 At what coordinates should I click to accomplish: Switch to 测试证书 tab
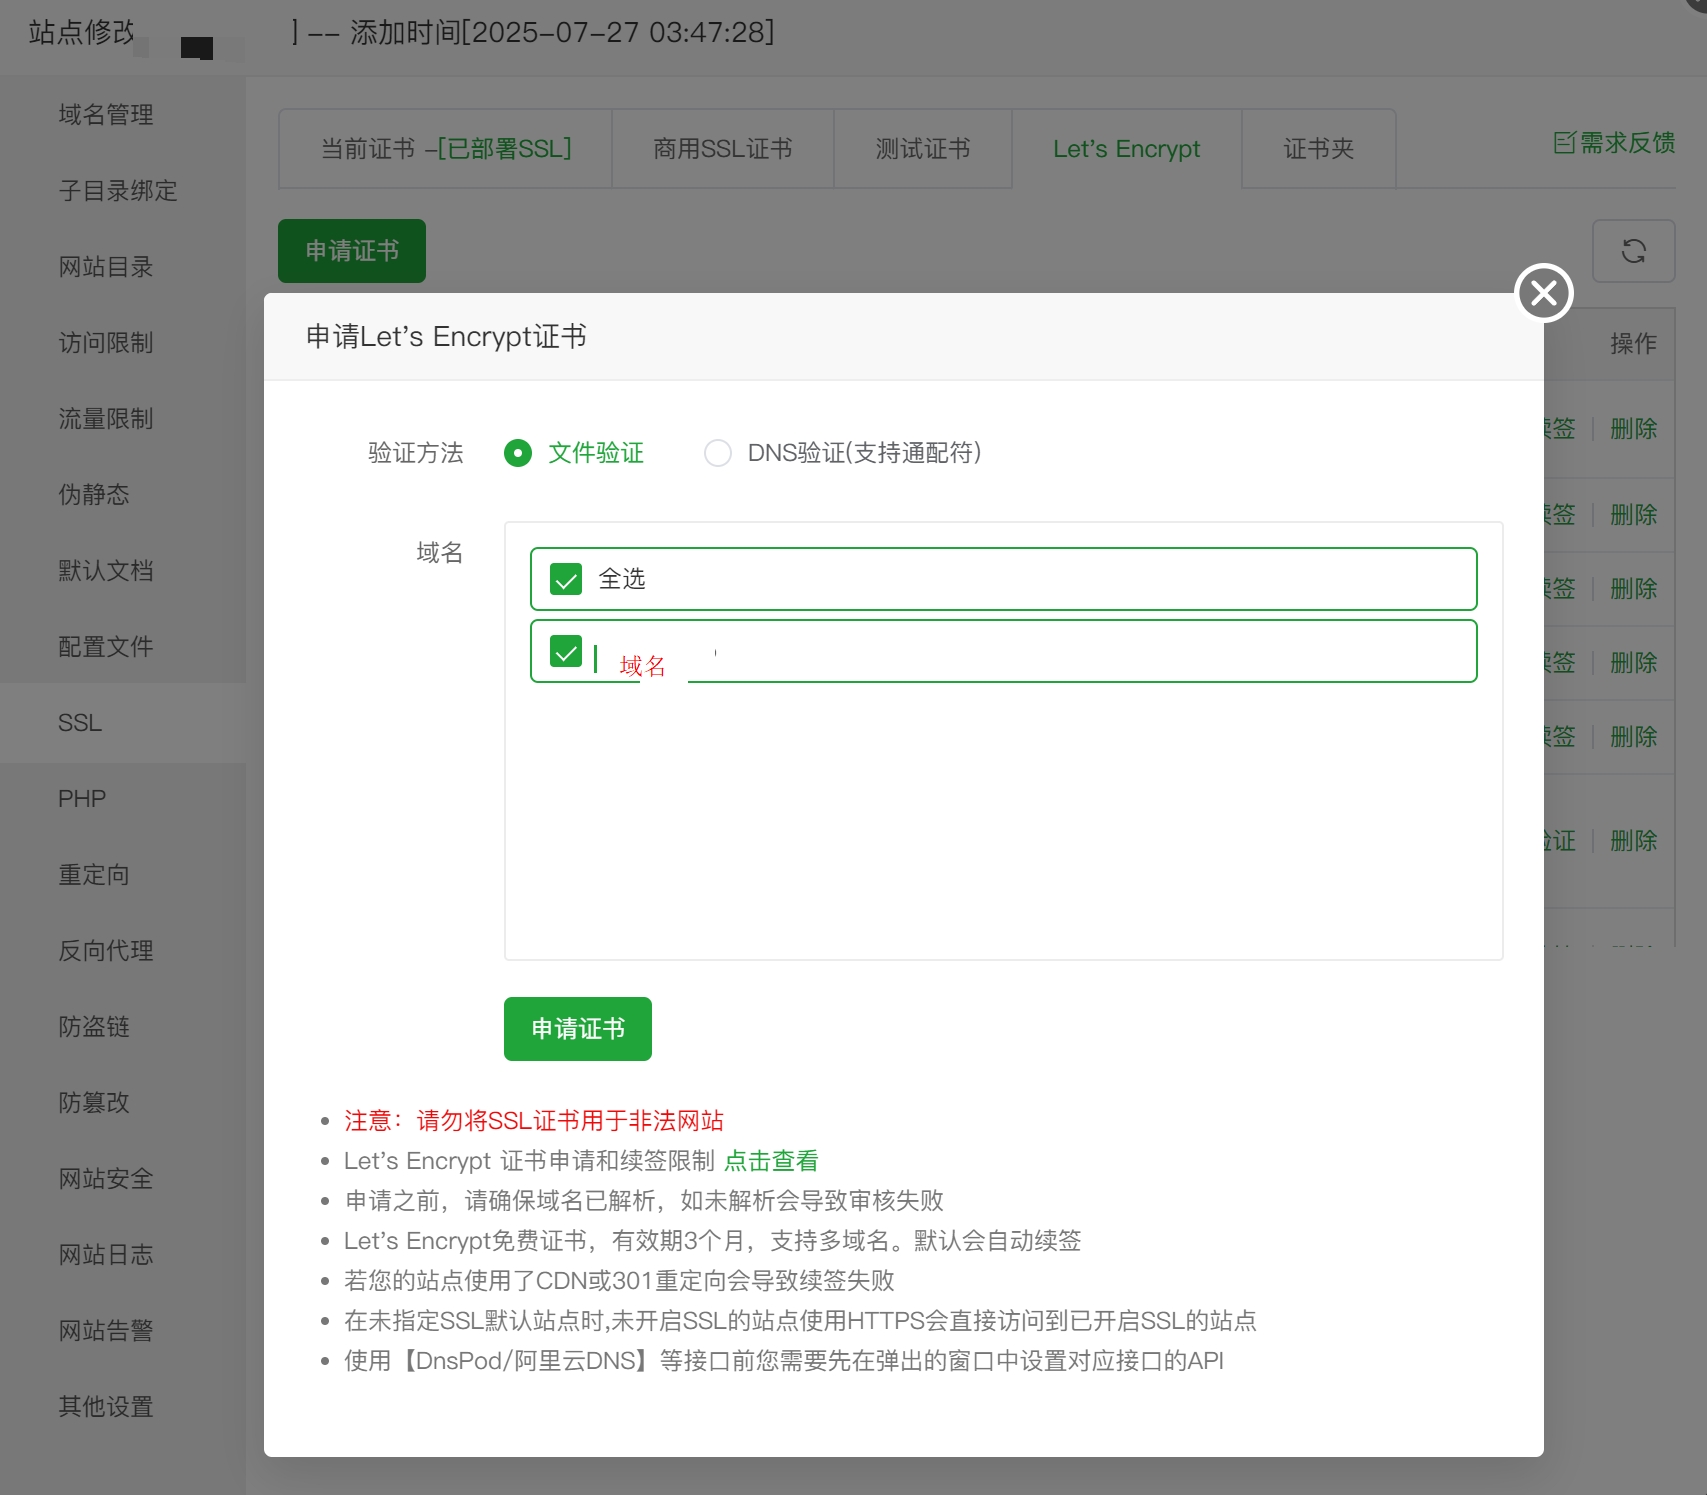[923, 149]
